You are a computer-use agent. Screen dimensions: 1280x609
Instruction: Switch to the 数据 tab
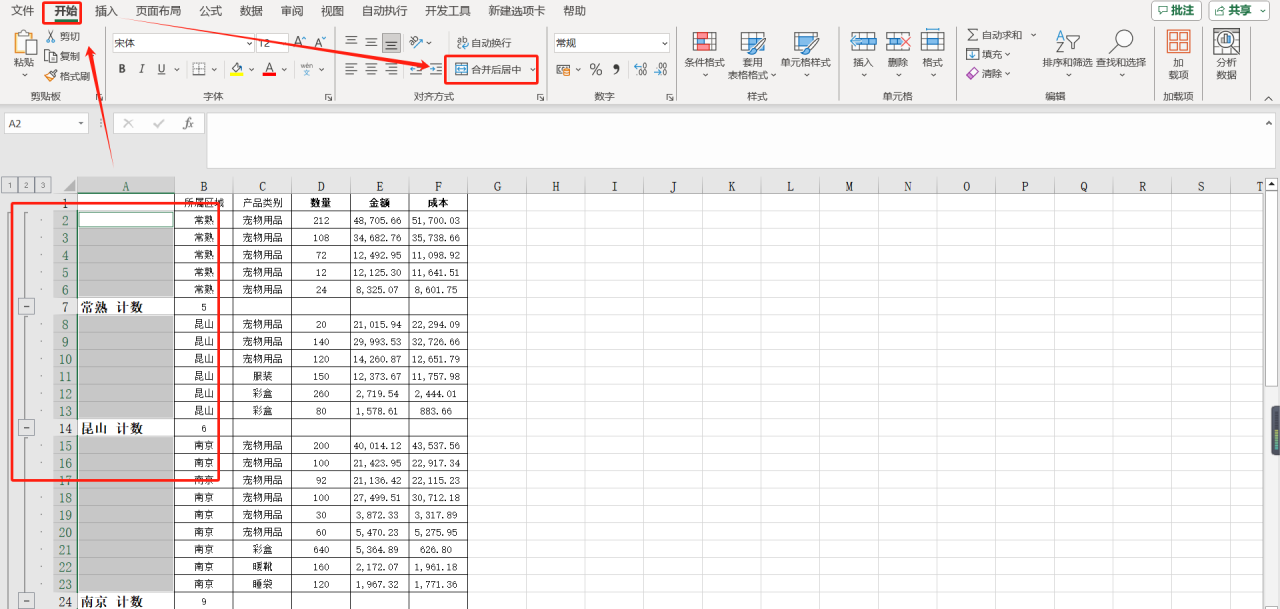tap(251, 11)
